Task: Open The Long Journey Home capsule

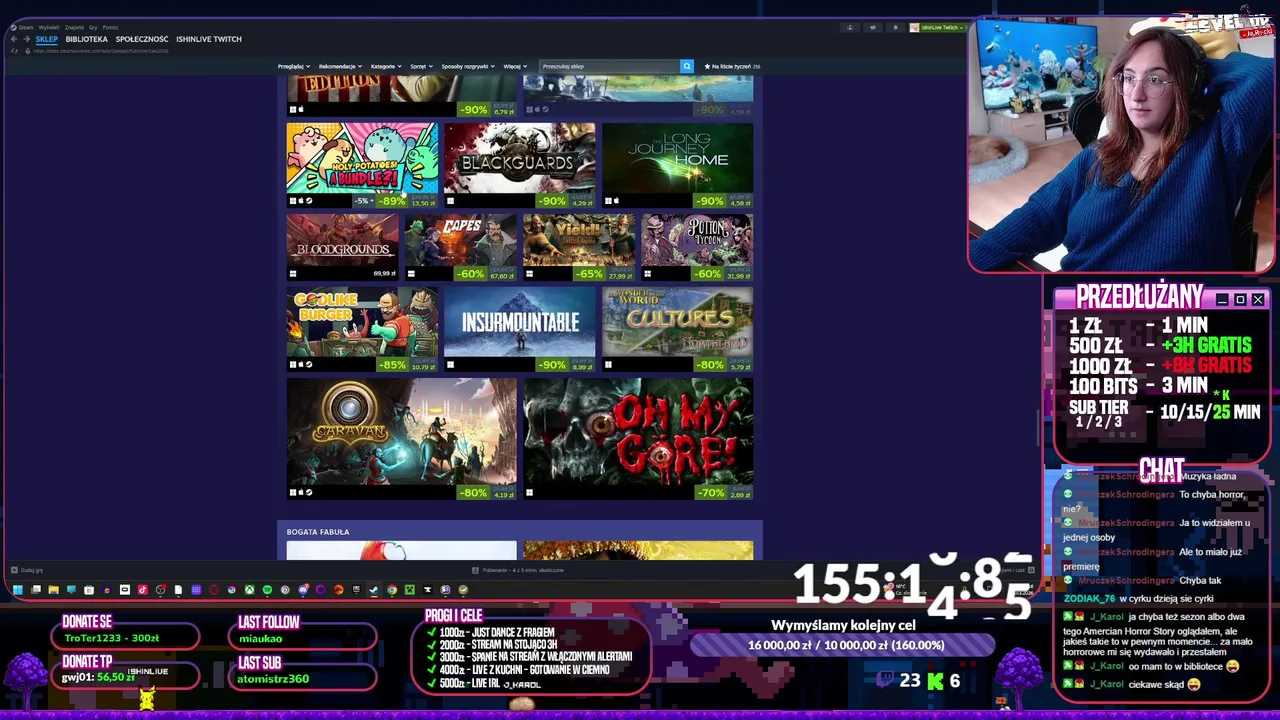Action: coord(678,165)
